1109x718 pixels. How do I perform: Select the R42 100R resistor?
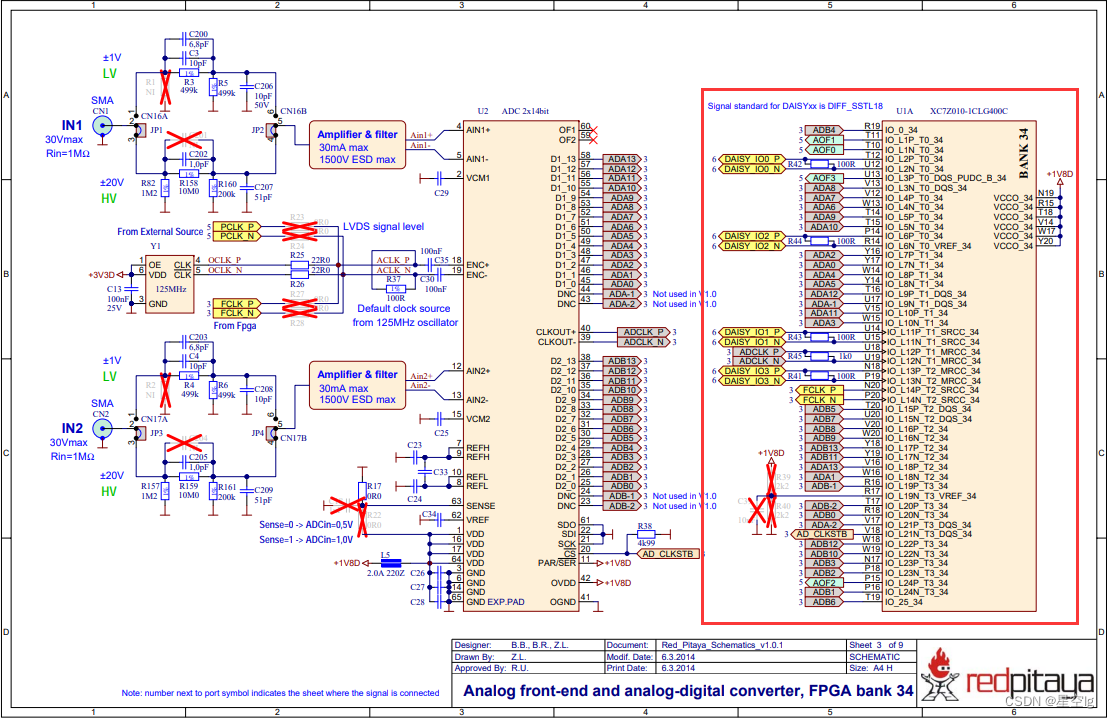point(820,164)
